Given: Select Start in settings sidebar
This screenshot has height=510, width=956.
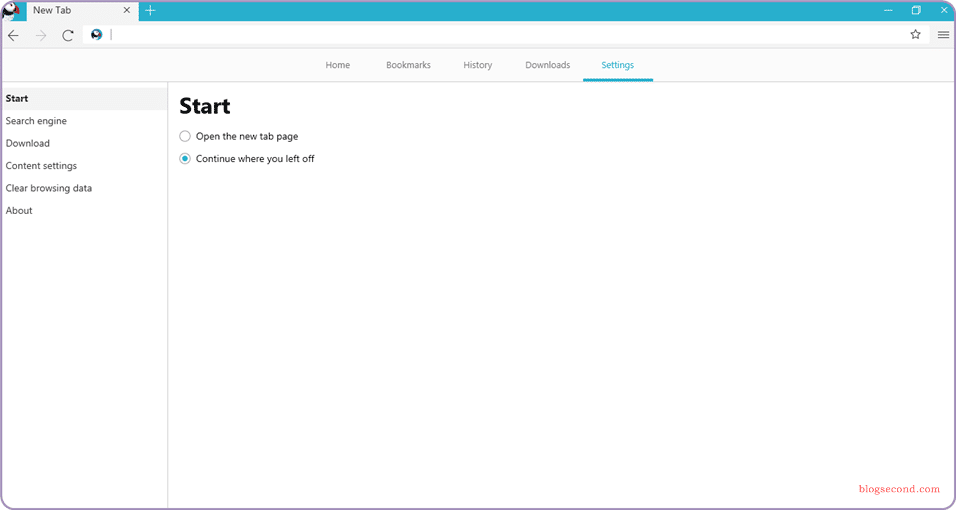Looking at the screenshot, I should click(x=85, y=99).
